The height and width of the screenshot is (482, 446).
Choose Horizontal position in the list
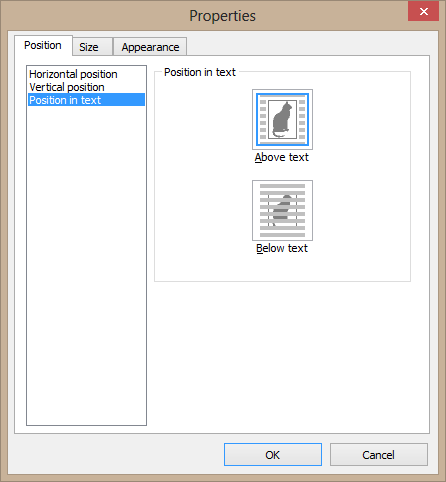(x=73, y=74)
